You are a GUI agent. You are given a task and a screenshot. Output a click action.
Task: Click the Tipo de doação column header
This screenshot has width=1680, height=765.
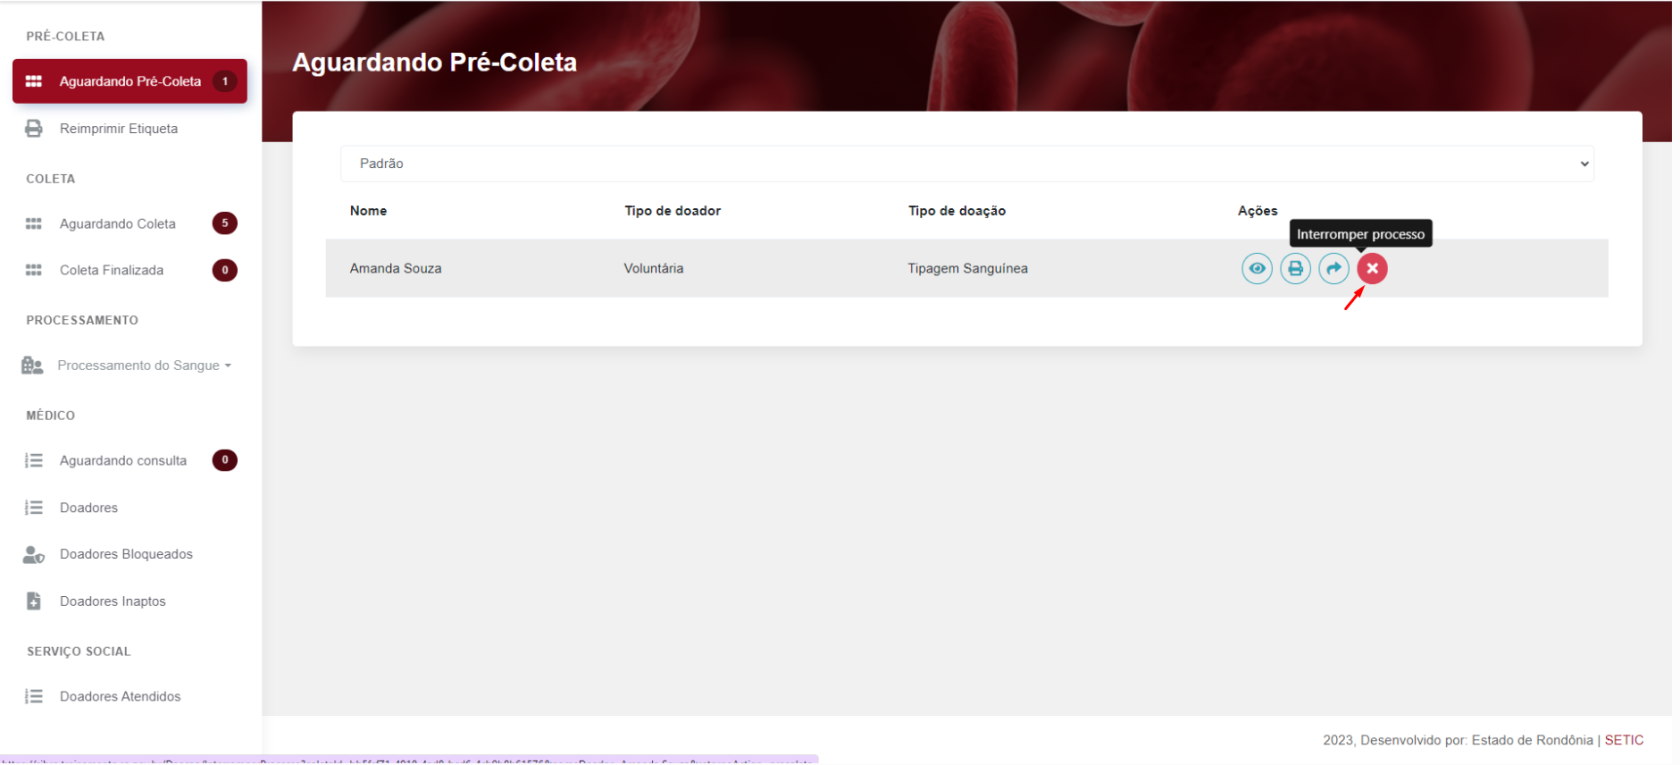pyautogui.click(x=957, y=210)
